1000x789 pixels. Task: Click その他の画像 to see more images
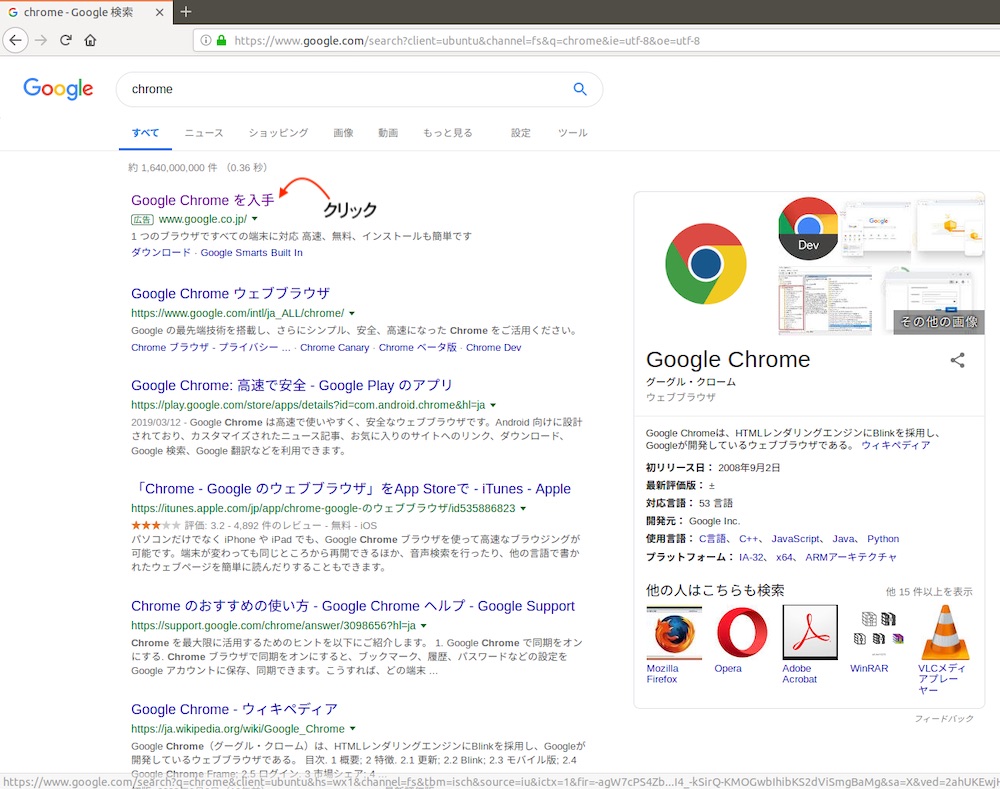pos(938,321)
